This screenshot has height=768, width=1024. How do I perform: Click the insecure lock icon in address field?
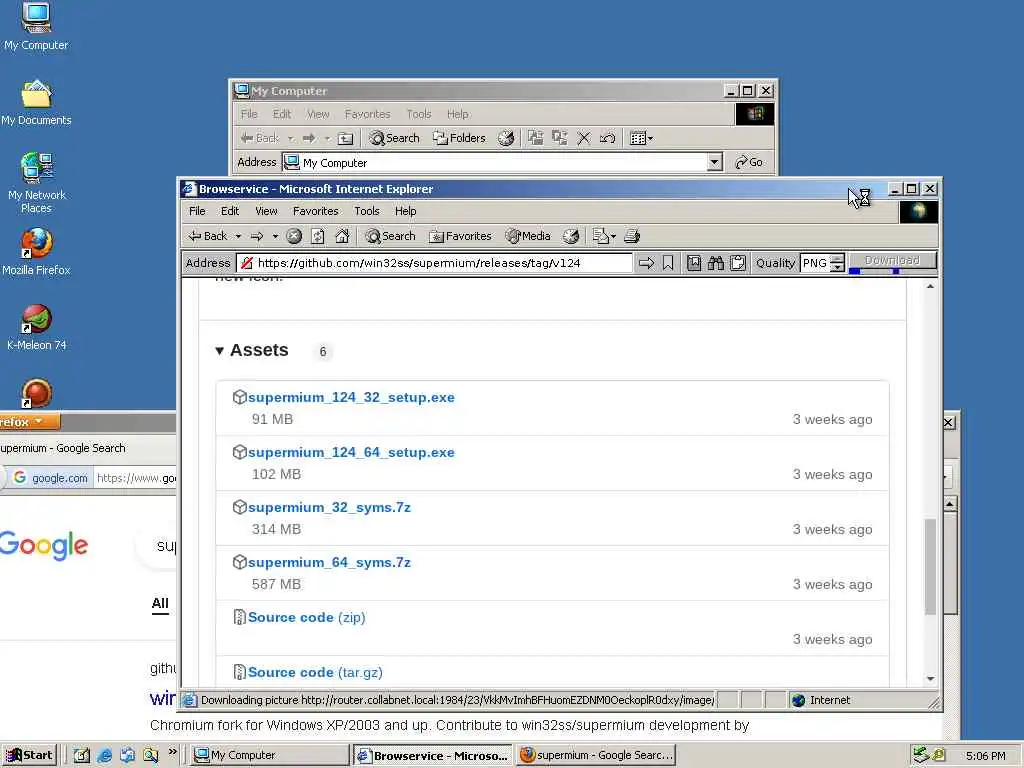click(x=246, y=263)
